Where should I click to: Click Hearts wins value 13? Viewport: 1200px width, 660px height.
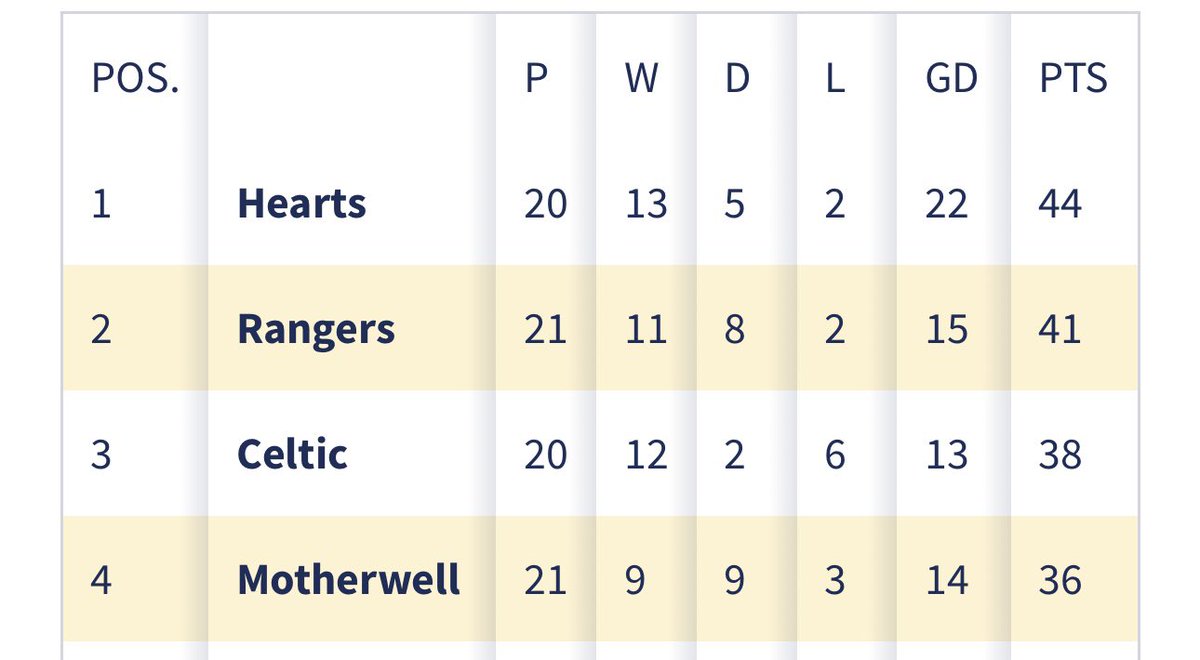[646, 204]
